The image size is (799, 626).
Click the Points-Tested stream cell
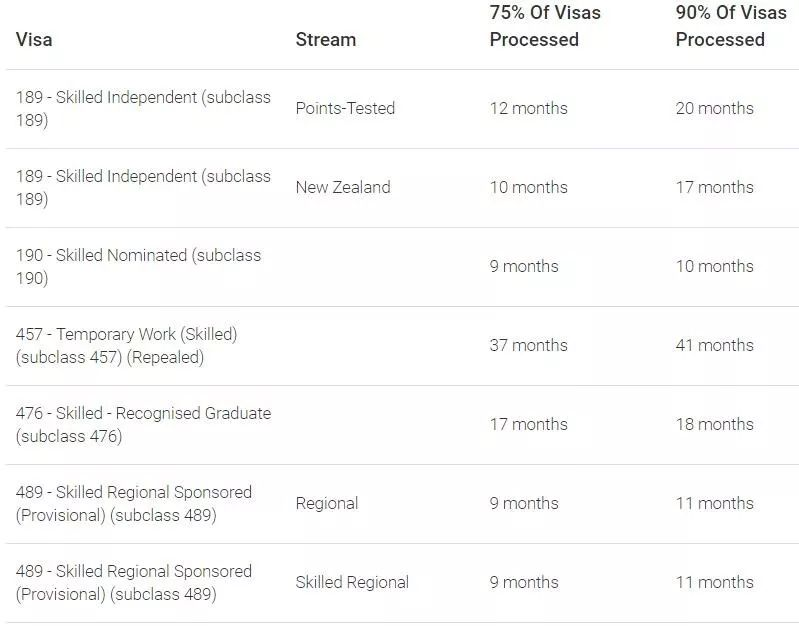tap(345, 108)
